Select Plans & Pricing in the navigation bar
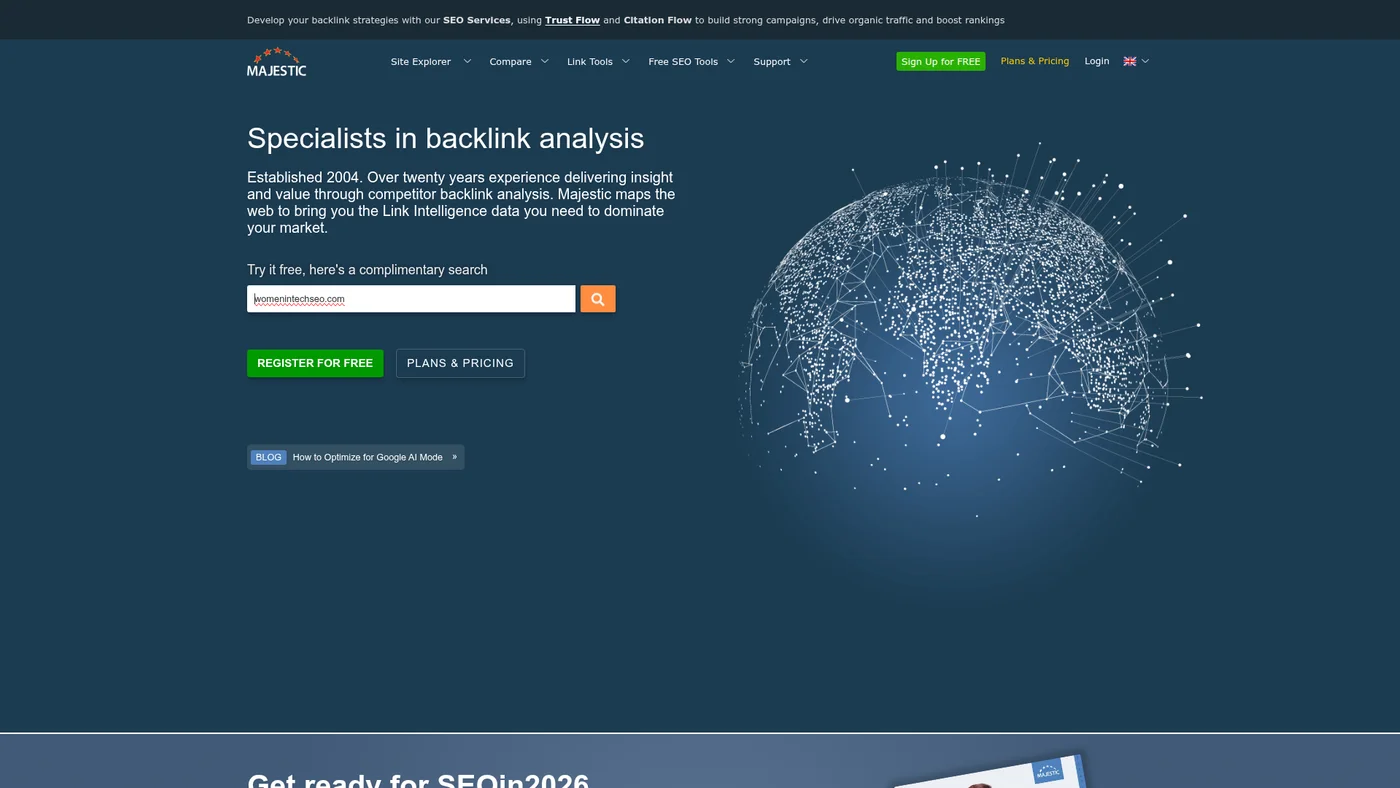 (x=1034, y=61)
